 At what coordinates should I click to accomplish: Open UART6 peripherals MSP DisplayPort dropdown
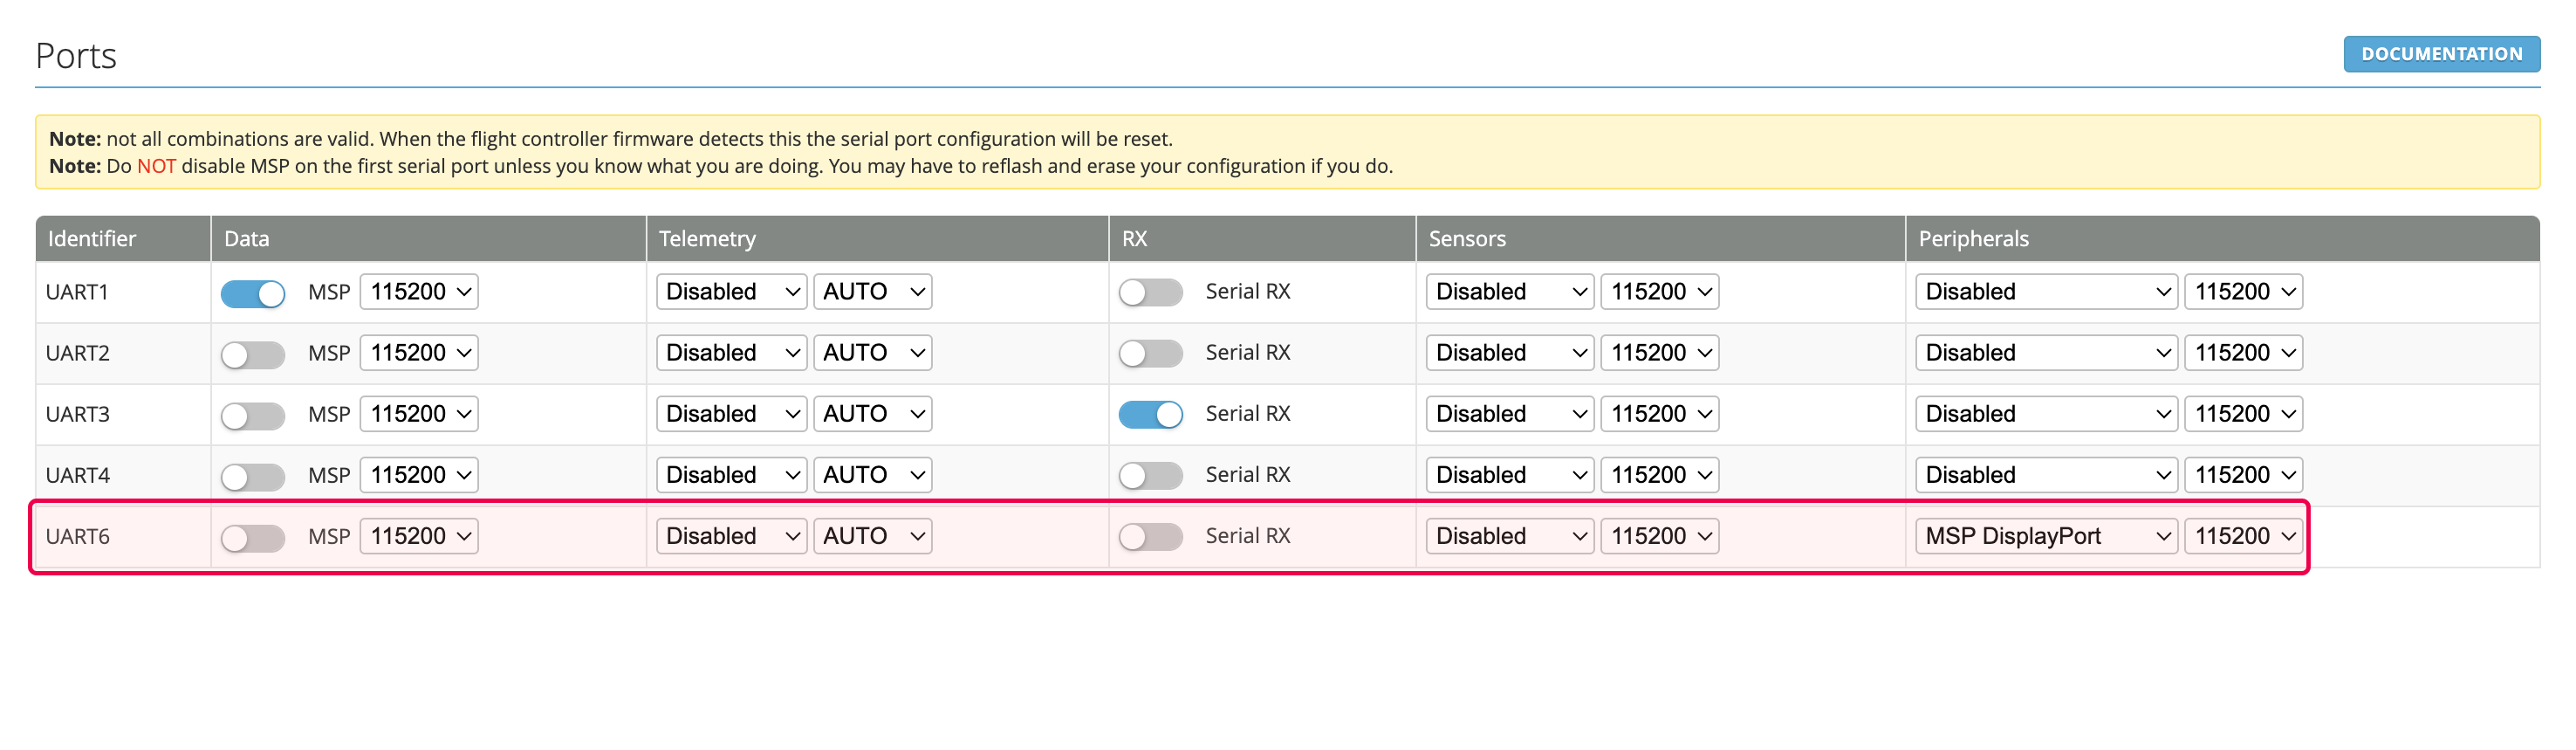coord(2046,536)
